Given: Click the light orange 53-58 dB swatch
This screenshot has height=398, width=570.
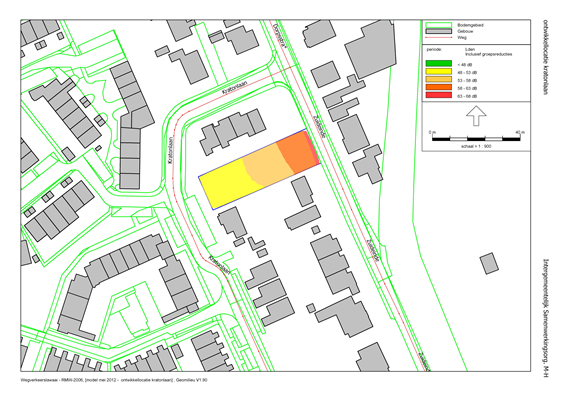Looking at the screenshot, I should 439,80.
